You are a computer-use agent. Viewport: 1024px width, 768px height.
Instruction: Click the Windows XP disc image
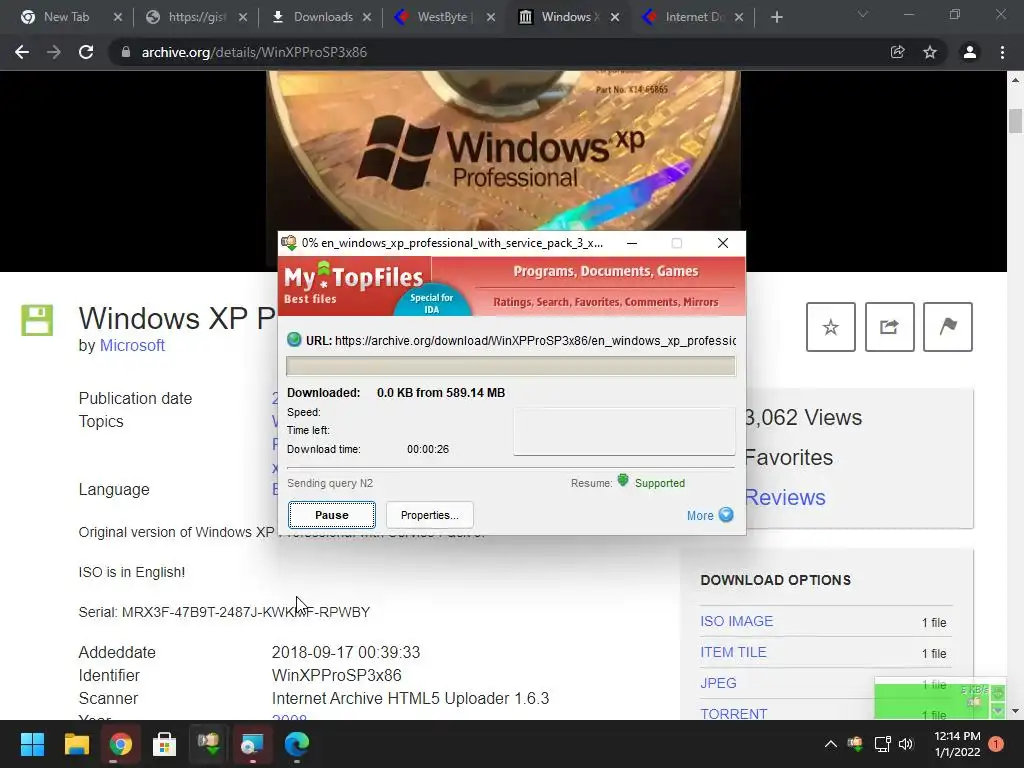coord(503,150)
